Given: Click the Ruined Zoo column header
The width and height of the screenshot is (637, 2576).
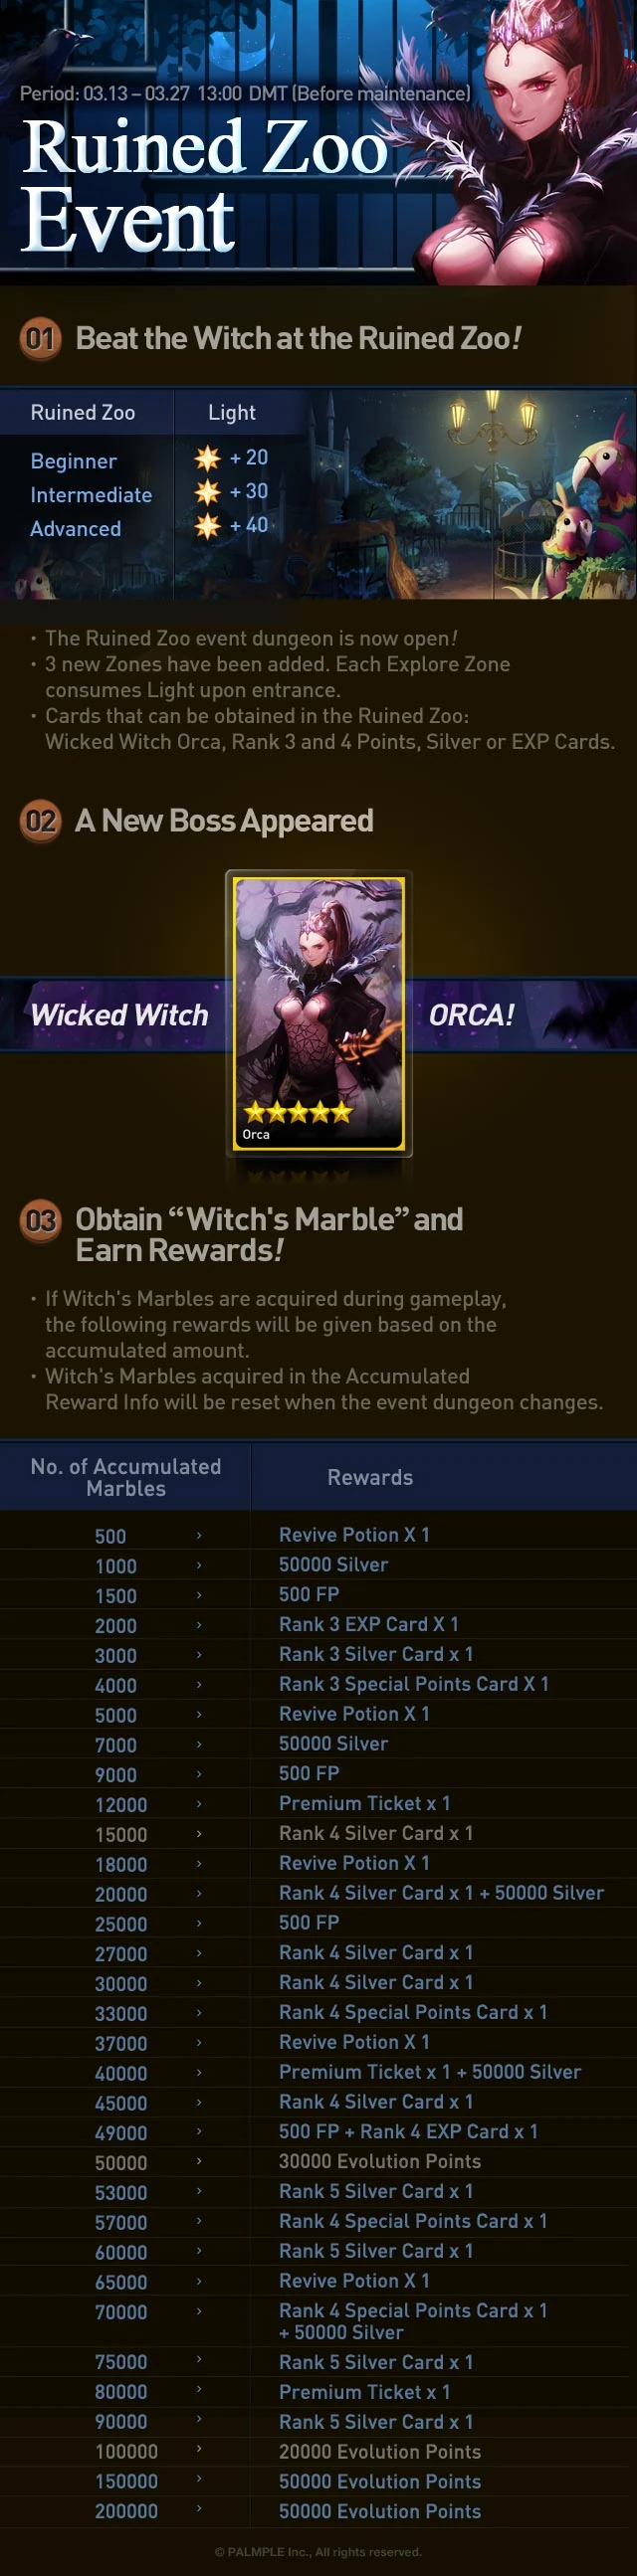Looking at the screenshot, I should pyautogui.click(x=83, y=412).
